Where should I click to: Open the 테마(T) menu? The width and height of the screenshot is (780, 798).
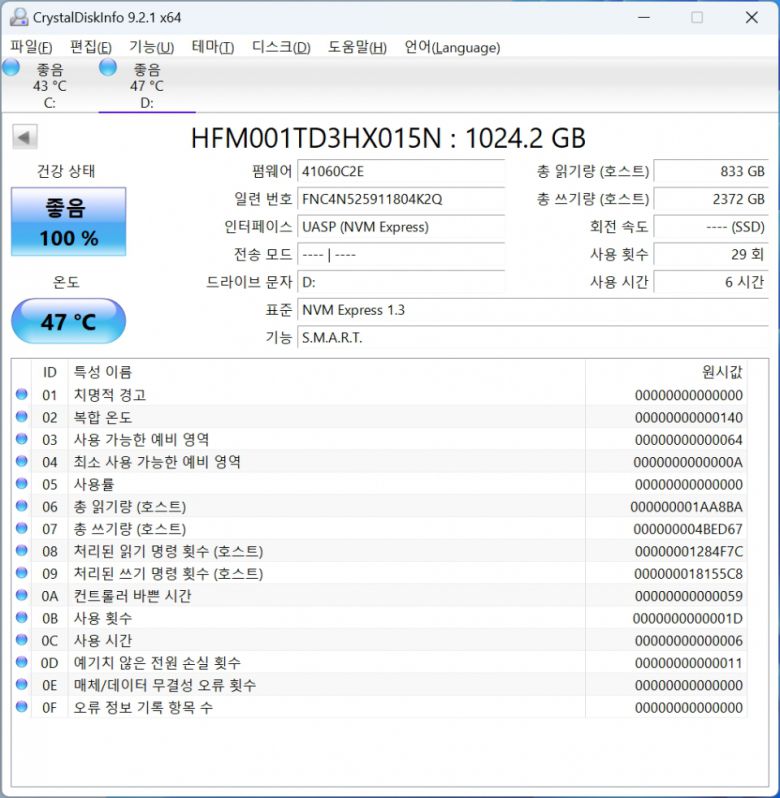click(x=212, y=47)
